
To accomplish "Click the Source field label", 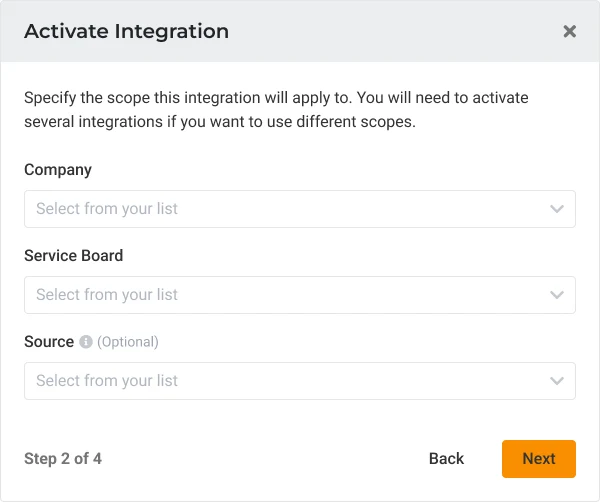I will tap(49, 342).
